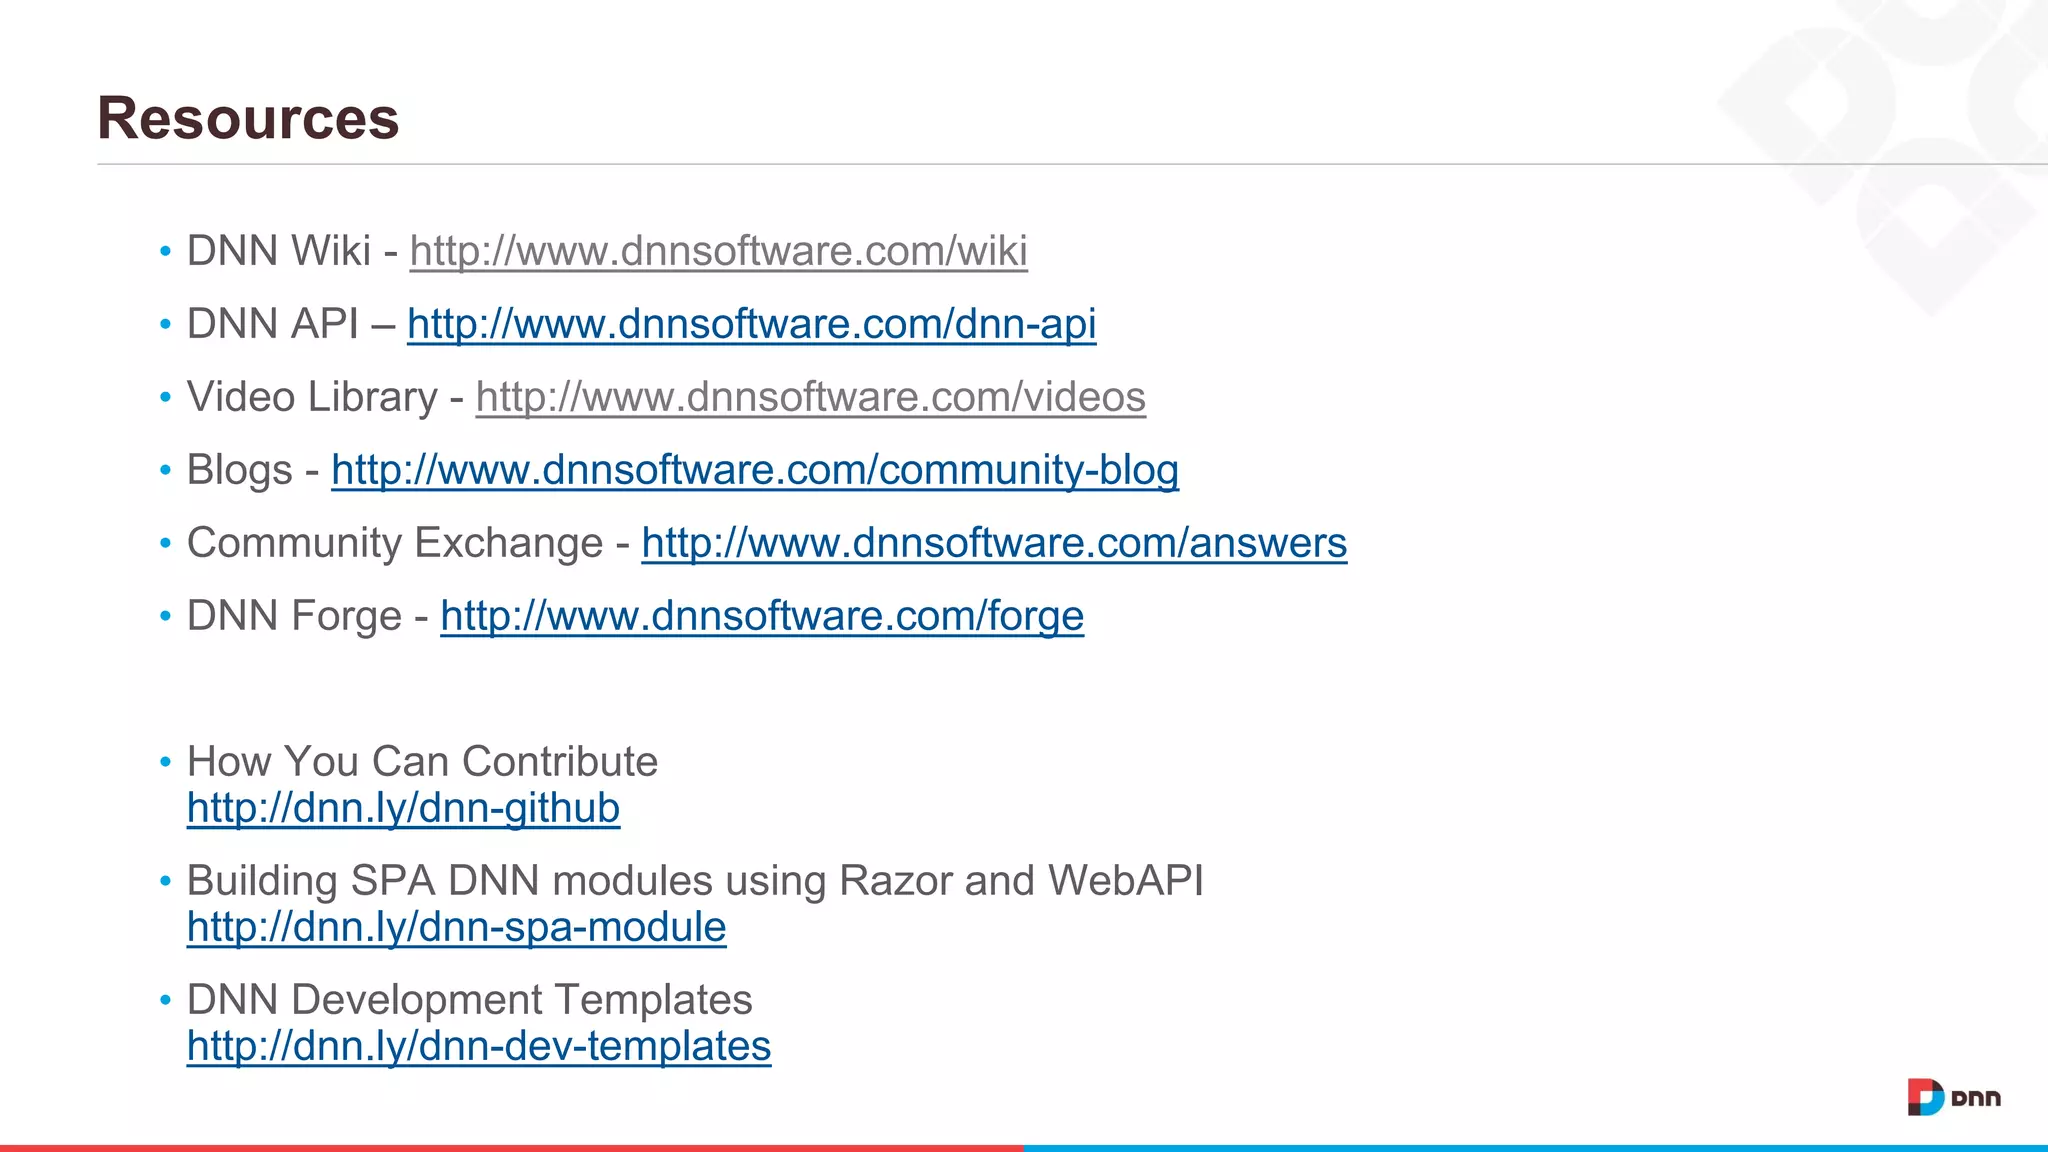
Task: Open the Video Library videos link
Action: [x=810, y=397]
